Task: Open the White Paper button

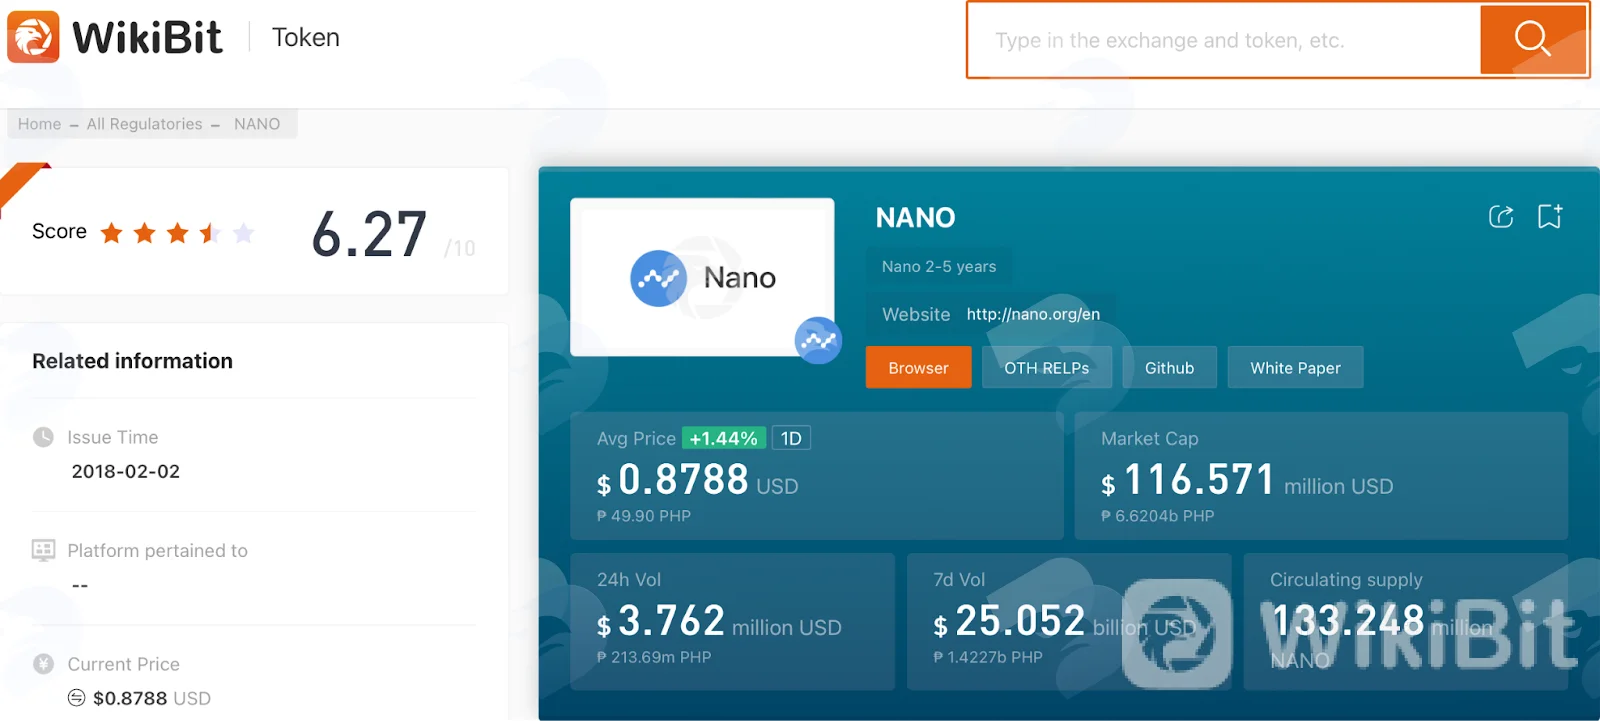Action: click(x=1295, y=368)
